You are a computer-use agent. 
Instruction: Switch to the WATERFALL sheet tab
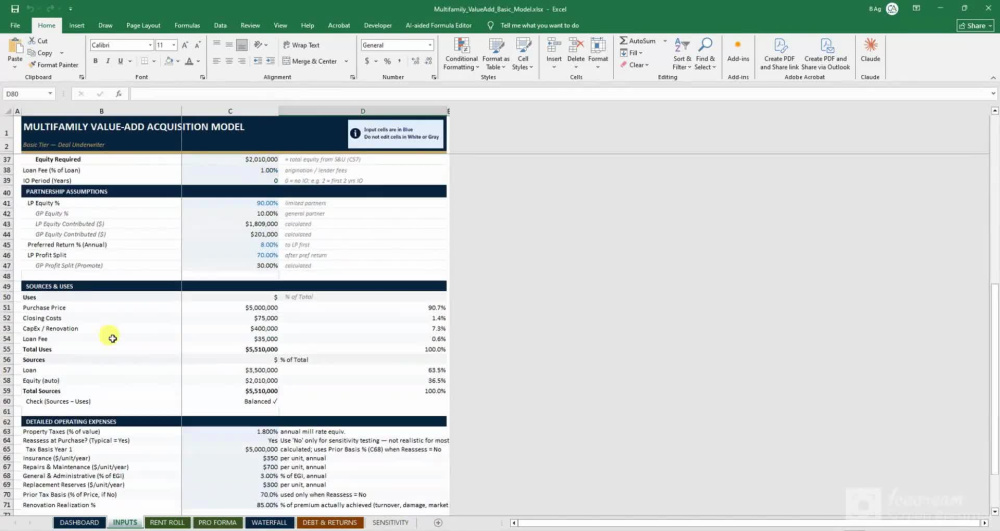pyautogui.click(x=269, y=523)
